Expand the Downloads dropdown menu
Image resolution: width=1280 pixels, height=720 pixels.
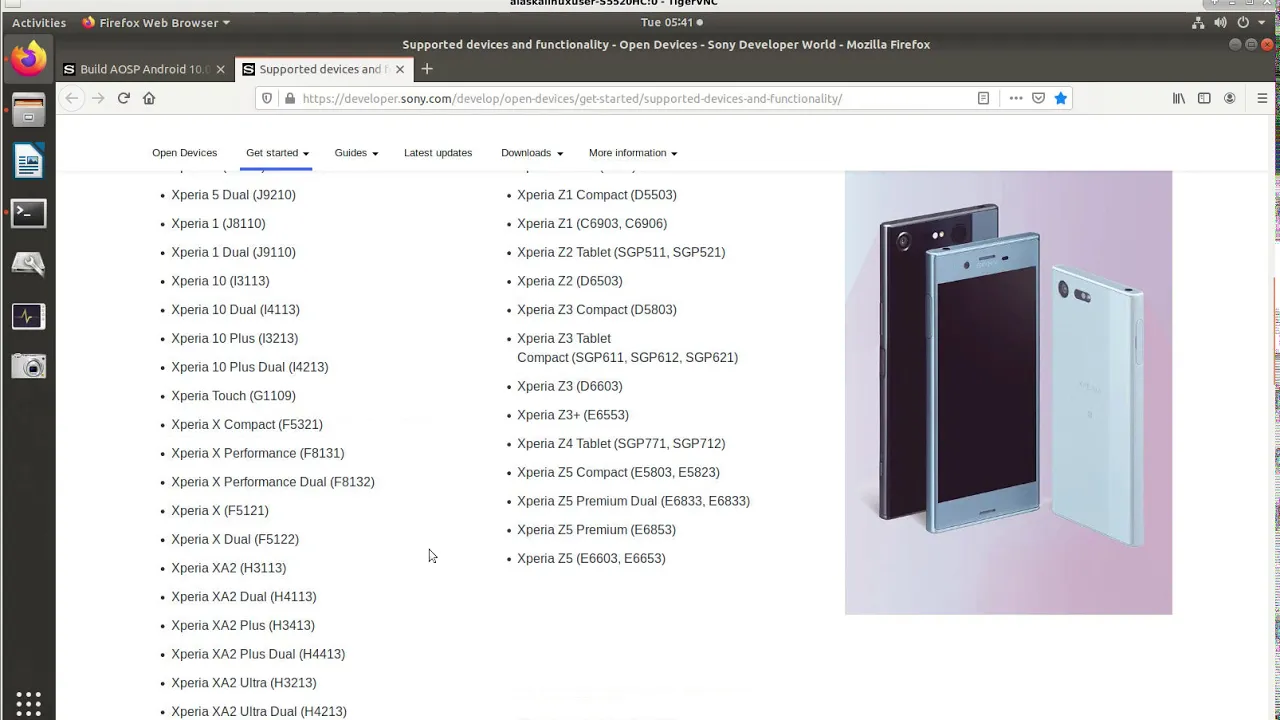tap(532, 153)
